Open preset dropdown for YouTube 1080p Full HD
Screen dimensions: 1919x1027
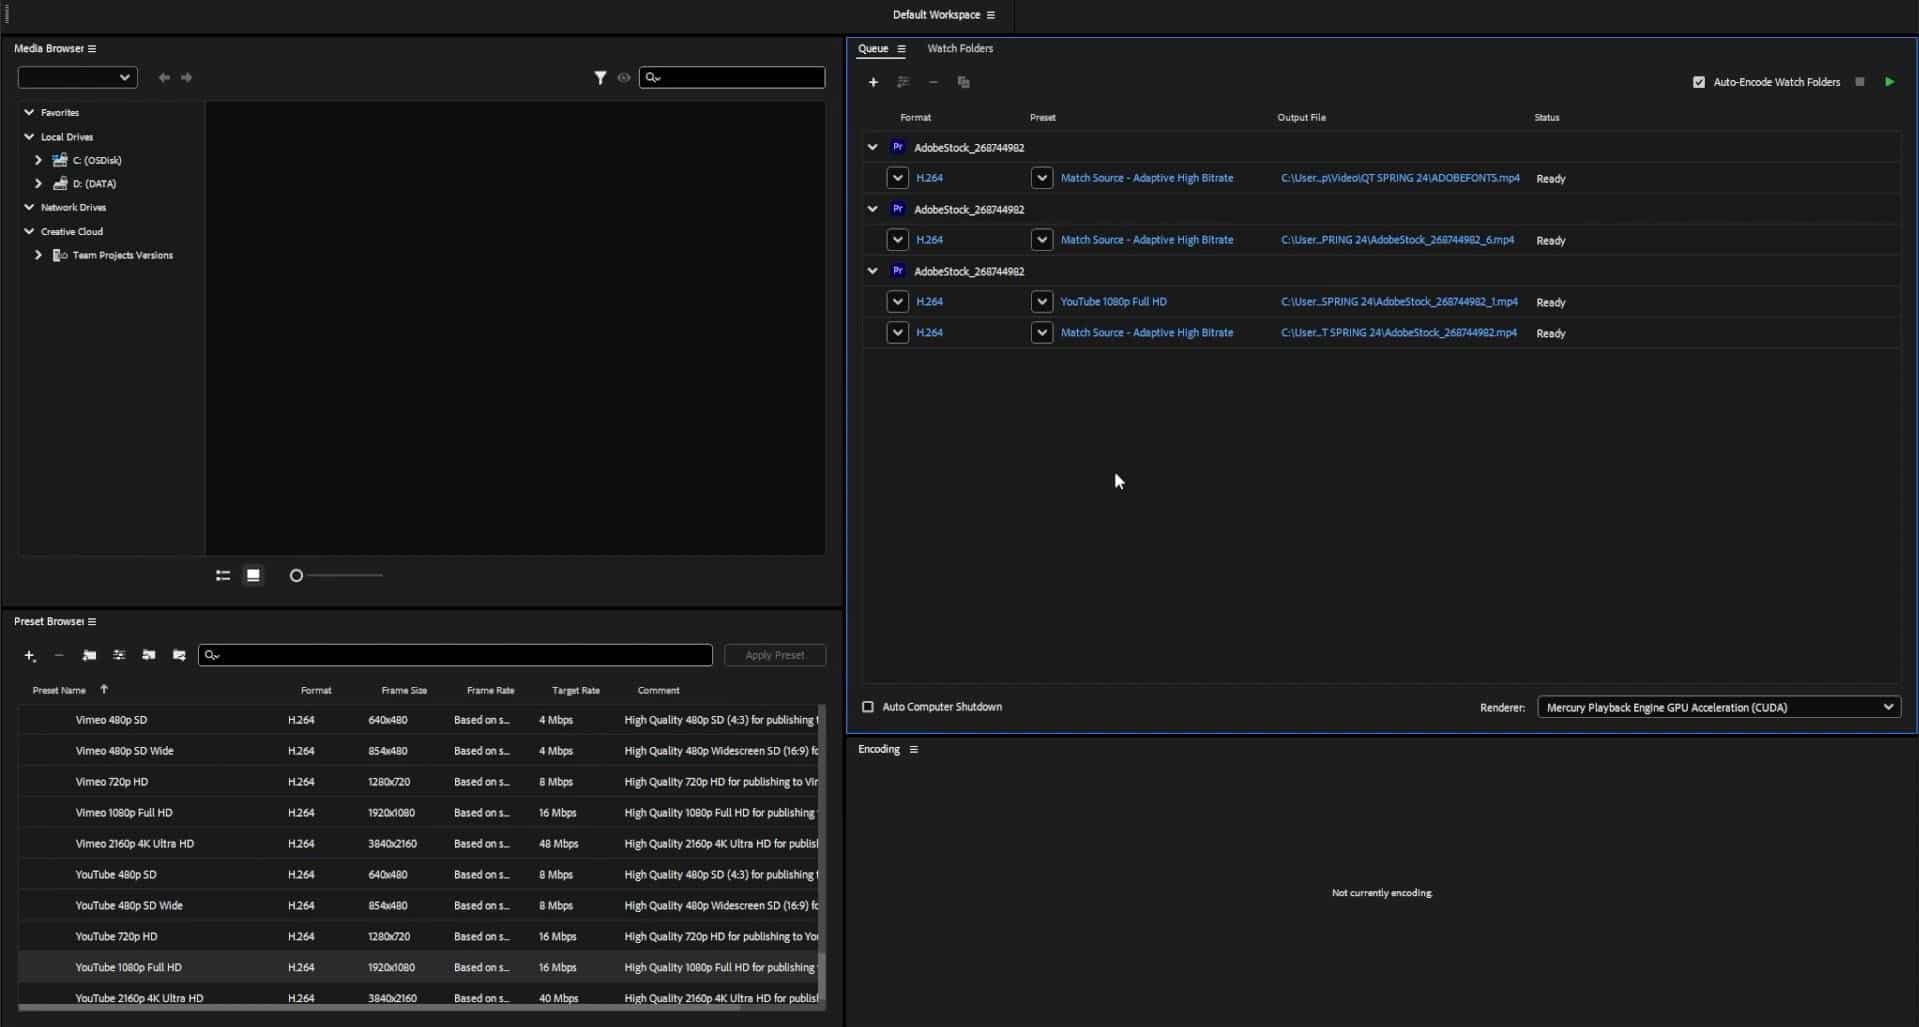point(1041,302)
